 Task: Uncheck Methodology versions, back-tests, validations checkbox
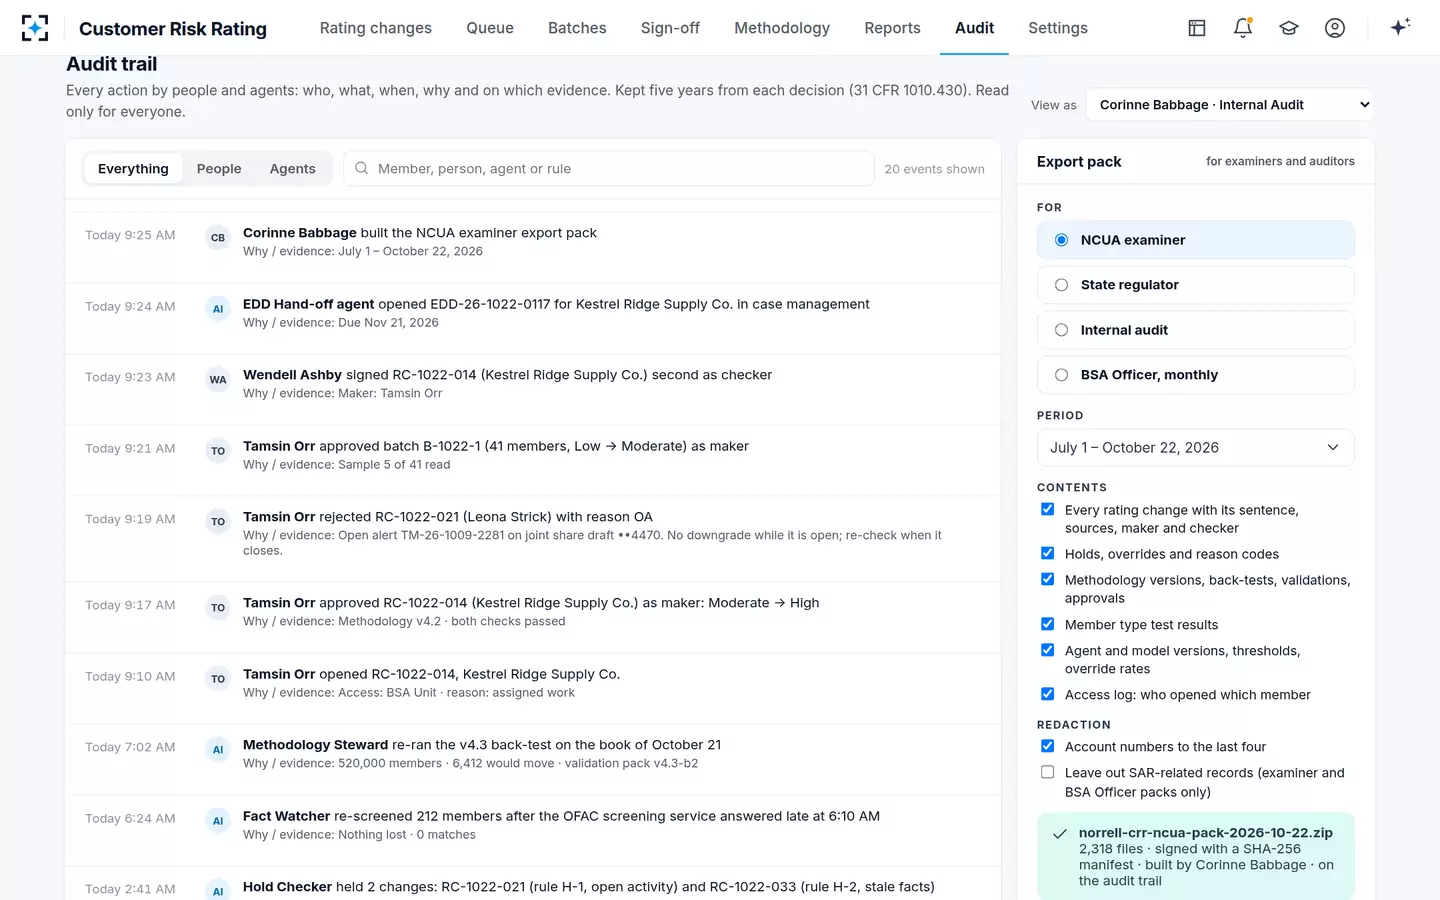[1048, 579]
